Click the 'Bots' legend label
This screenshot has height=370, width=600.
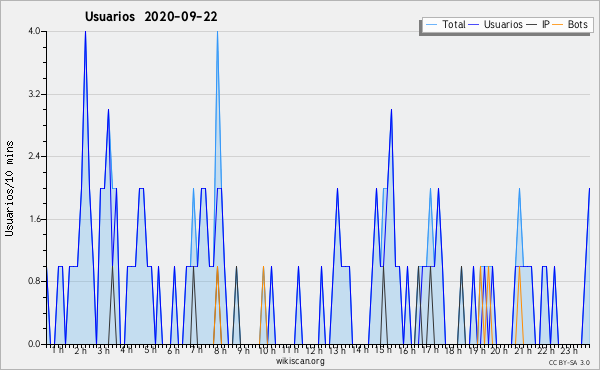click(x=577, y=25)
